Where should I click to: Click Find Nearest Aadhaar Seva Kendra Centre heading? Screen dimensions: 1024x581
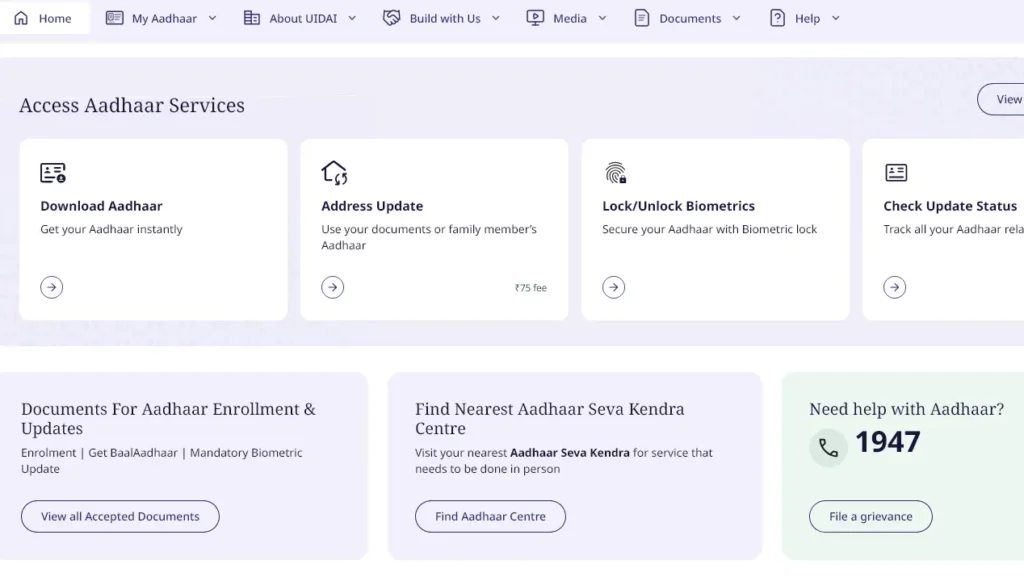coord(550,418)
